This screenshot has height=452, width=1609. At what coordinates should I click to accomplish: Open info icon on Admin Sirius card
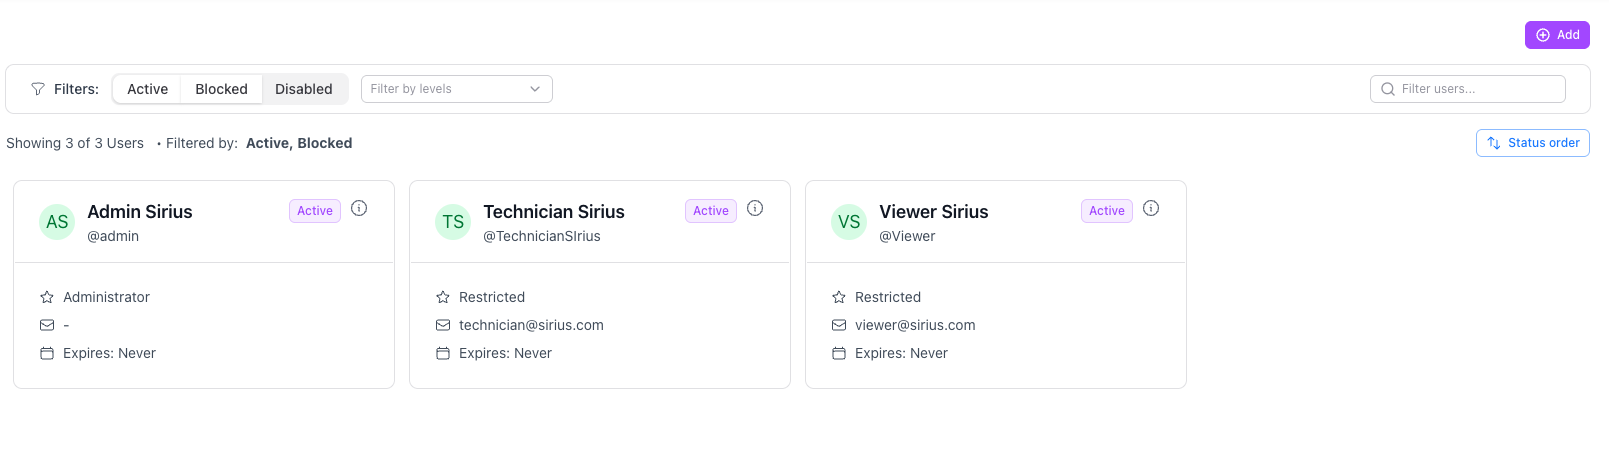(359, 208)
